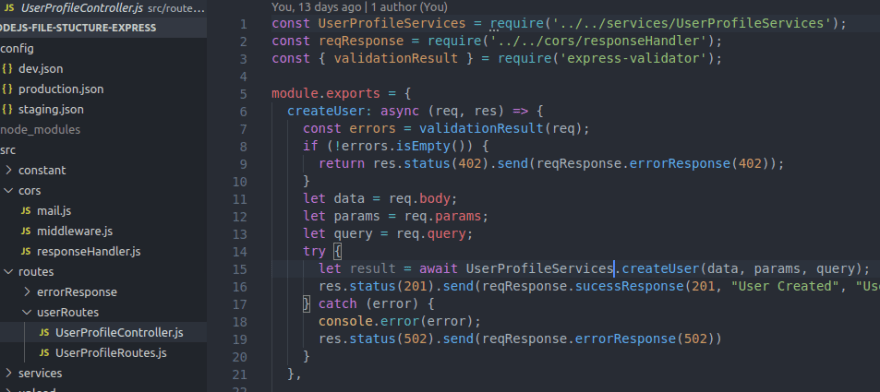Click 'console.error(error)' on line 18
Viewport: 880px width, 392px height.
[x=396, y=321]
